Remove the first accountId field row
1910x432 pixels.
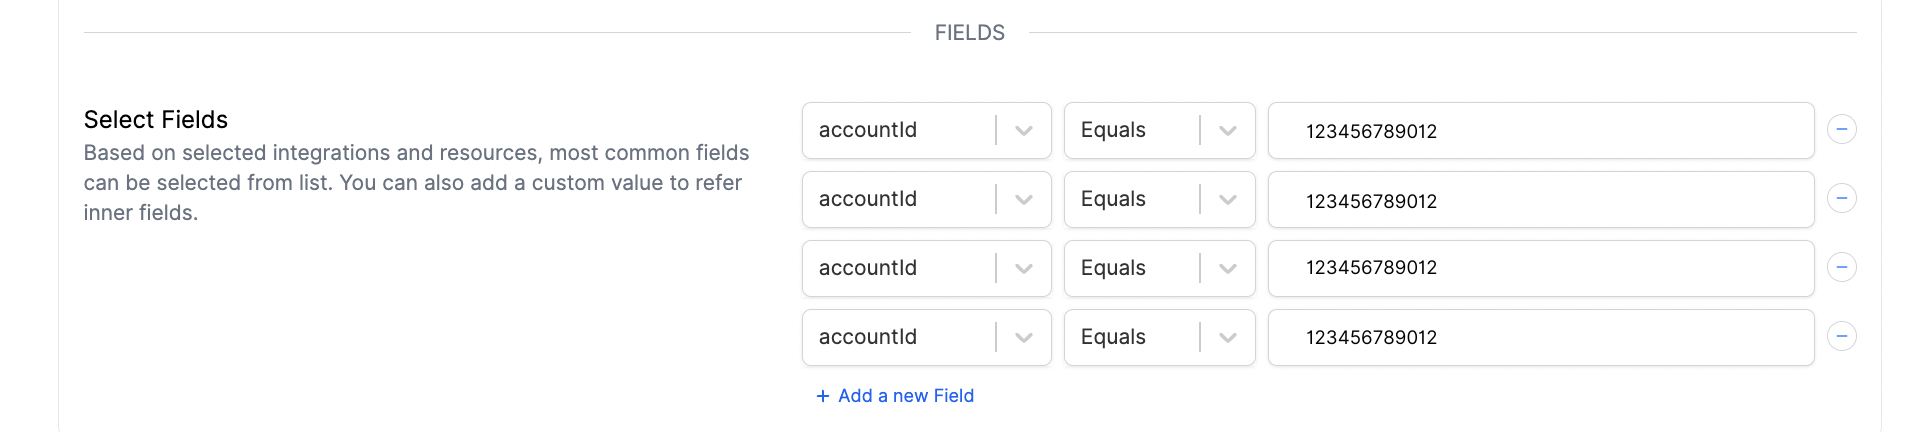coord(1841,130)
